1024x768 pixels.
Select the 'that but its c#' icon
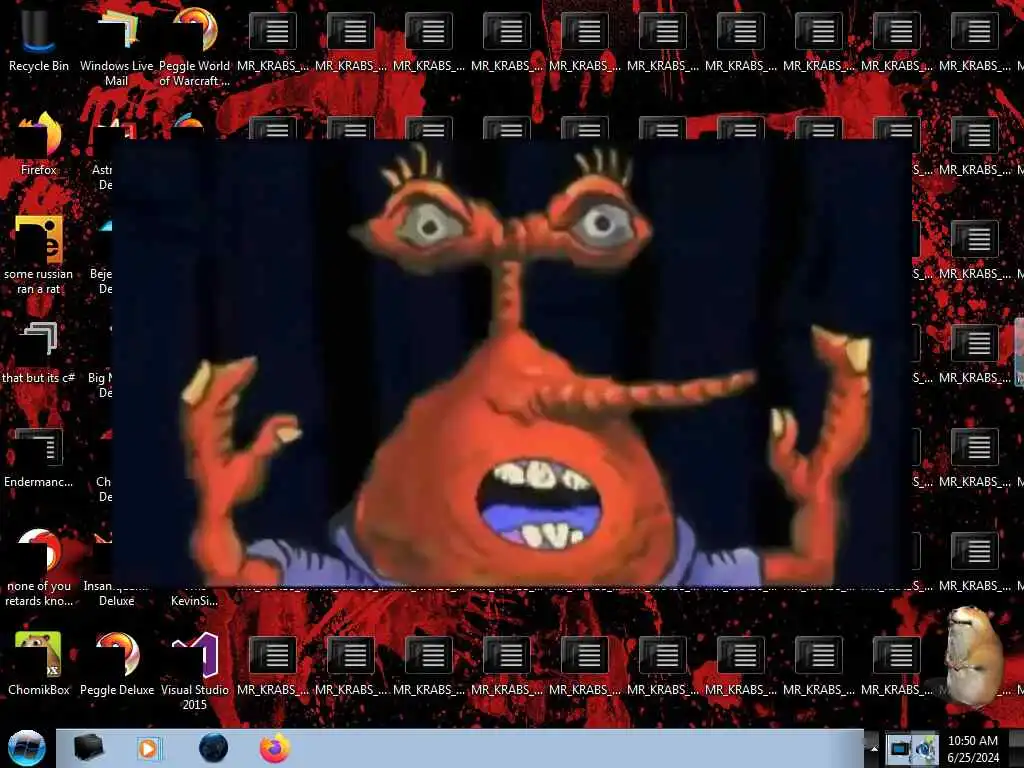point(38,353)
